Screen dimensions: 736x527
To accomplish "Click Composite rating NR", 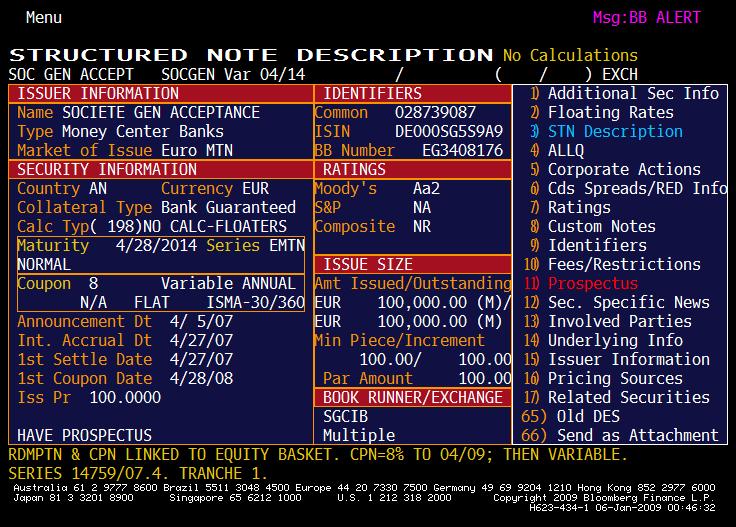I will 422,226.
